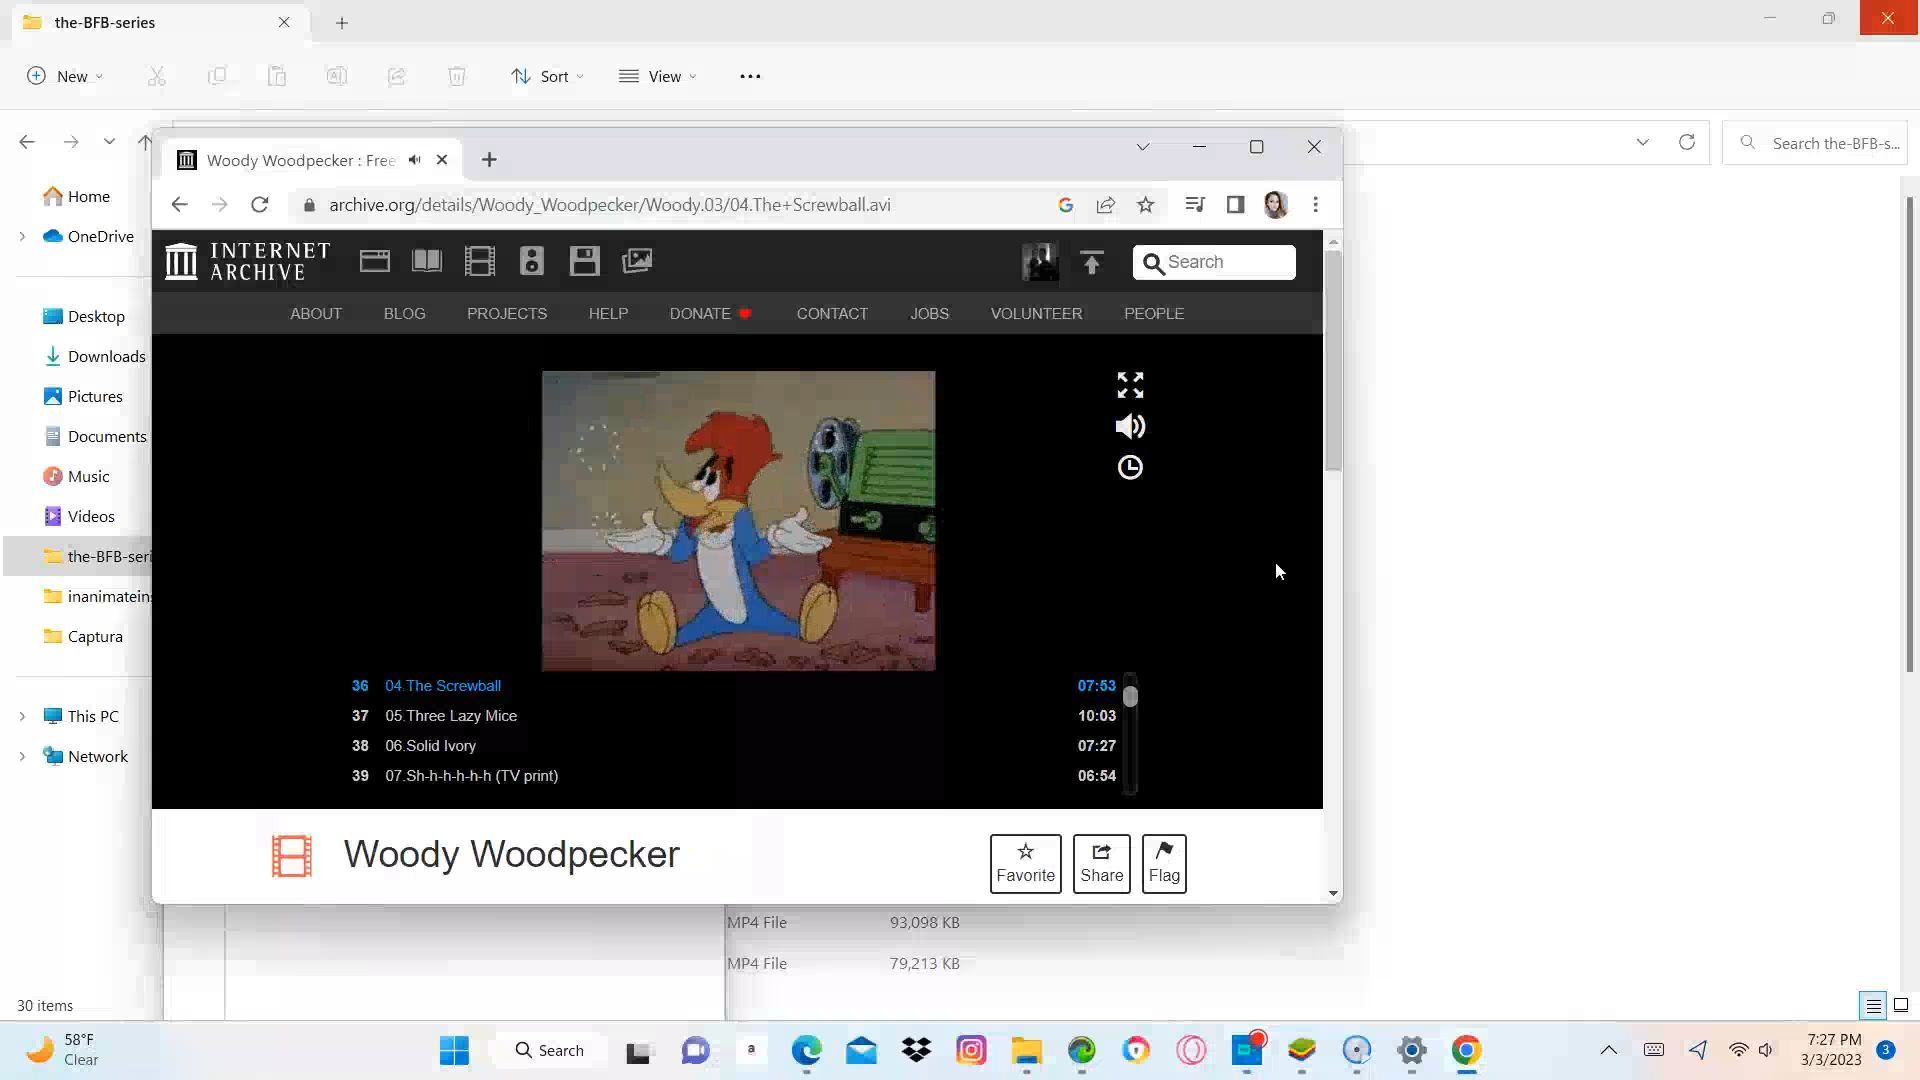Close the Woody Woodpecker browser tab

[x=442, y=160]
